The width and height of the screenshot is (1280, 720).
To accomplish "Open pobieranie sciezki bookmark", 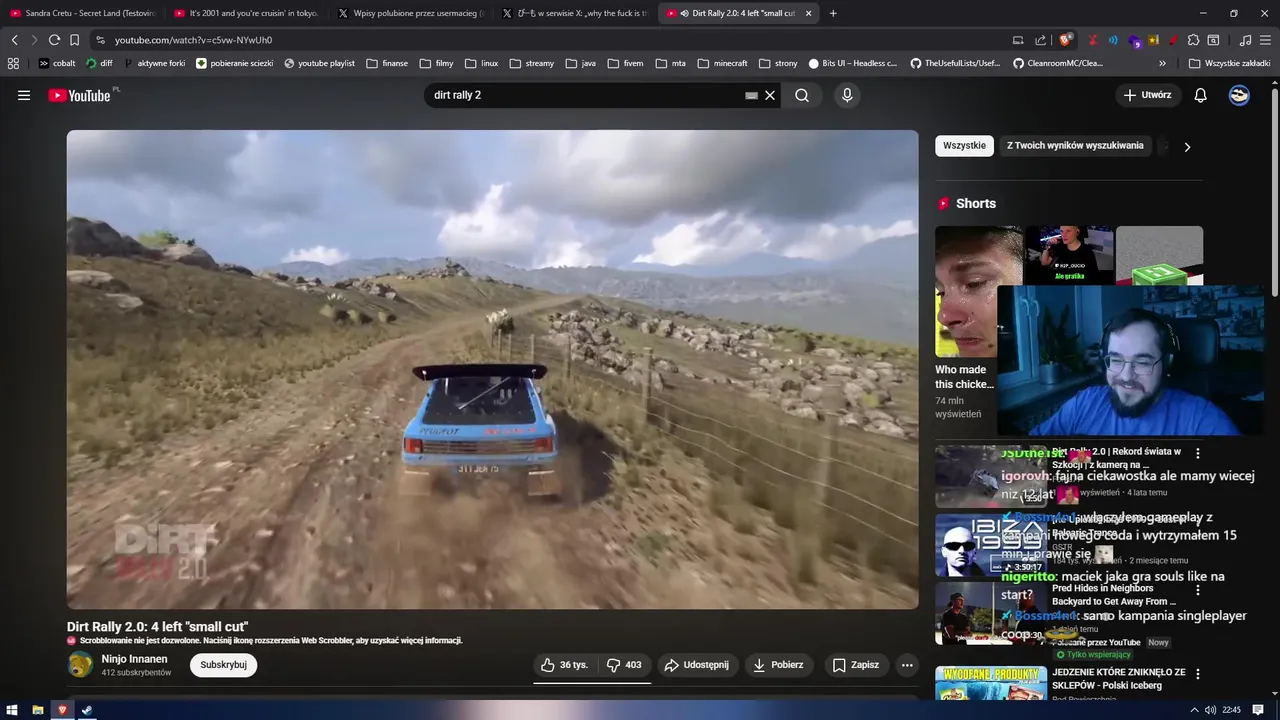I will pyautogui.click(x=235, y=63).
